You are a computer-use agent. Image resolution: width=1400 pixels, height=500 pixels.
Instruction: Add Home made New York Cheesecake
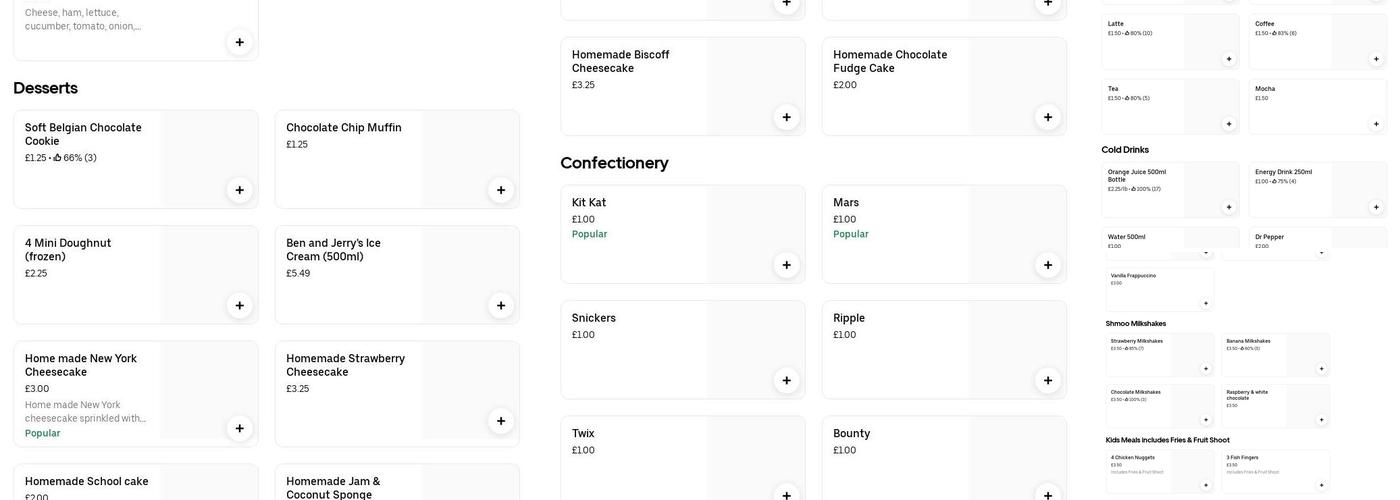coord(239,429)
